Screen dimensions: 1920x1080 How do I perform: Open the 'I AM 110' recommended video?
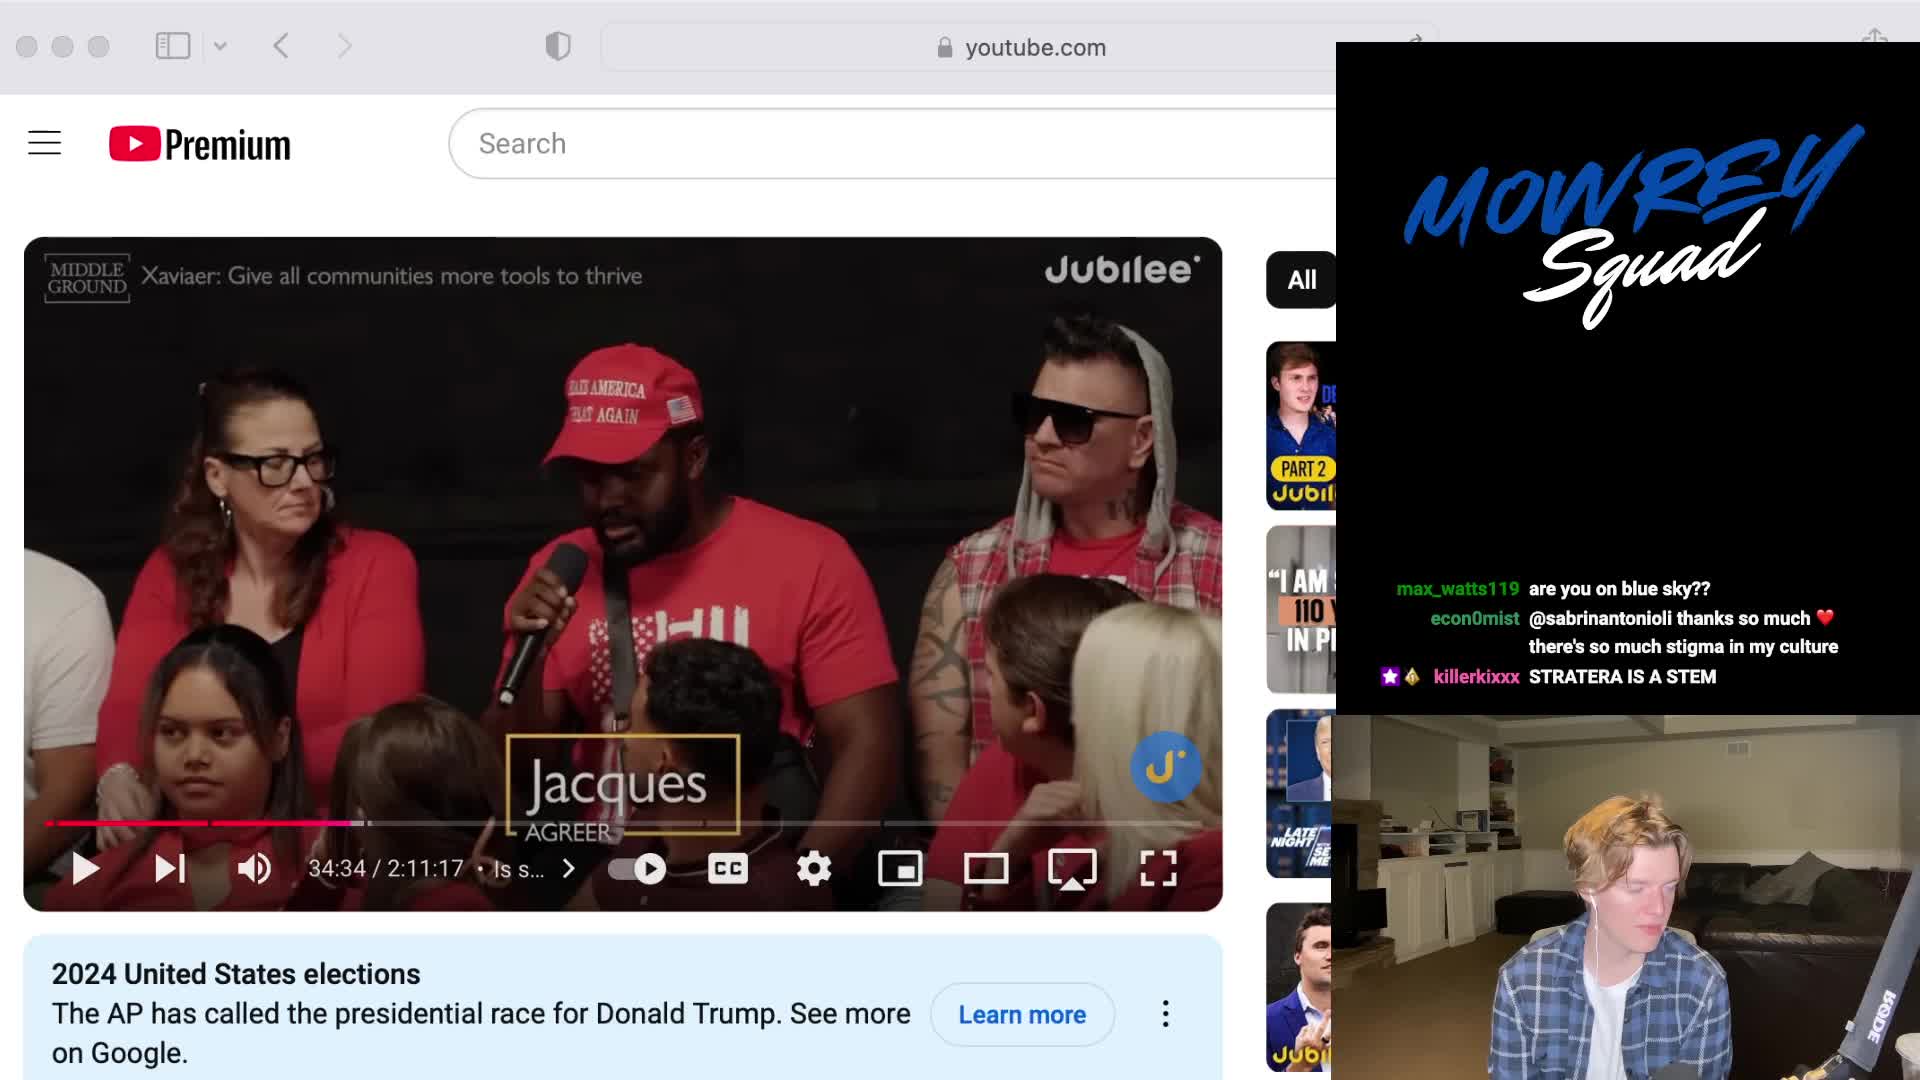1301,609
